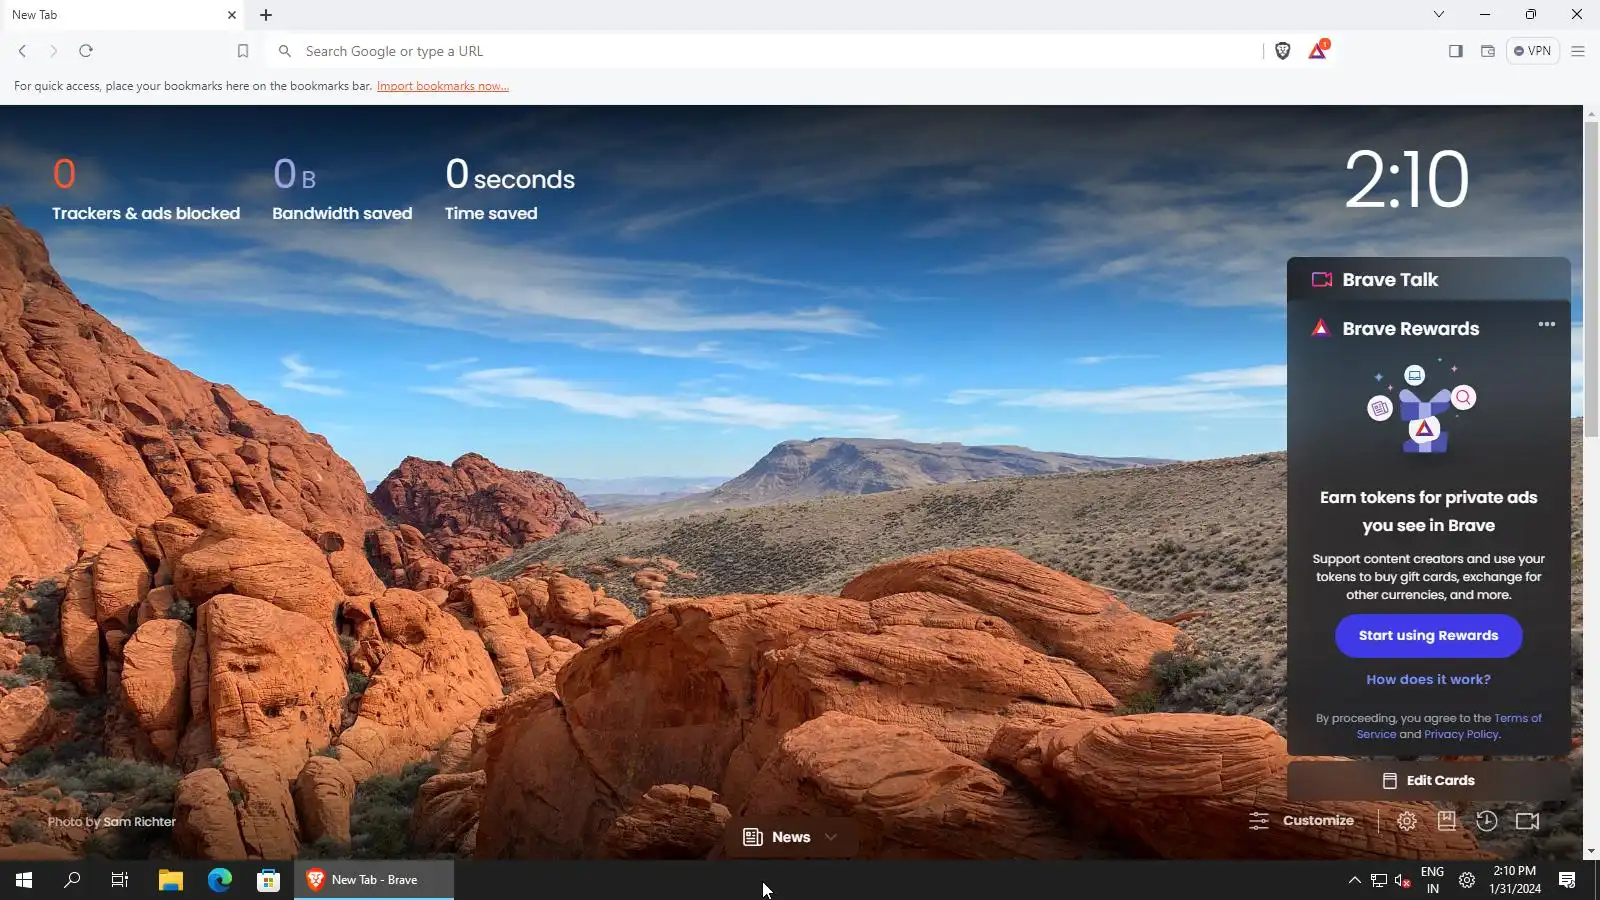Click the Time saved stat
Image resolution: width=1600 pixels, height=900 pixels.
pos(510,189)
